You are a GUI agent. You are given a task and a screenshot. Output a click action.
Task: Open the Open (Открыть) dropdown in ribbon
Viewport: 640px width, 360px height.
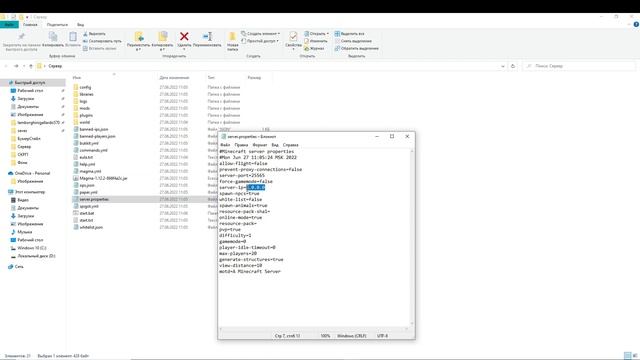pos(316,33)
